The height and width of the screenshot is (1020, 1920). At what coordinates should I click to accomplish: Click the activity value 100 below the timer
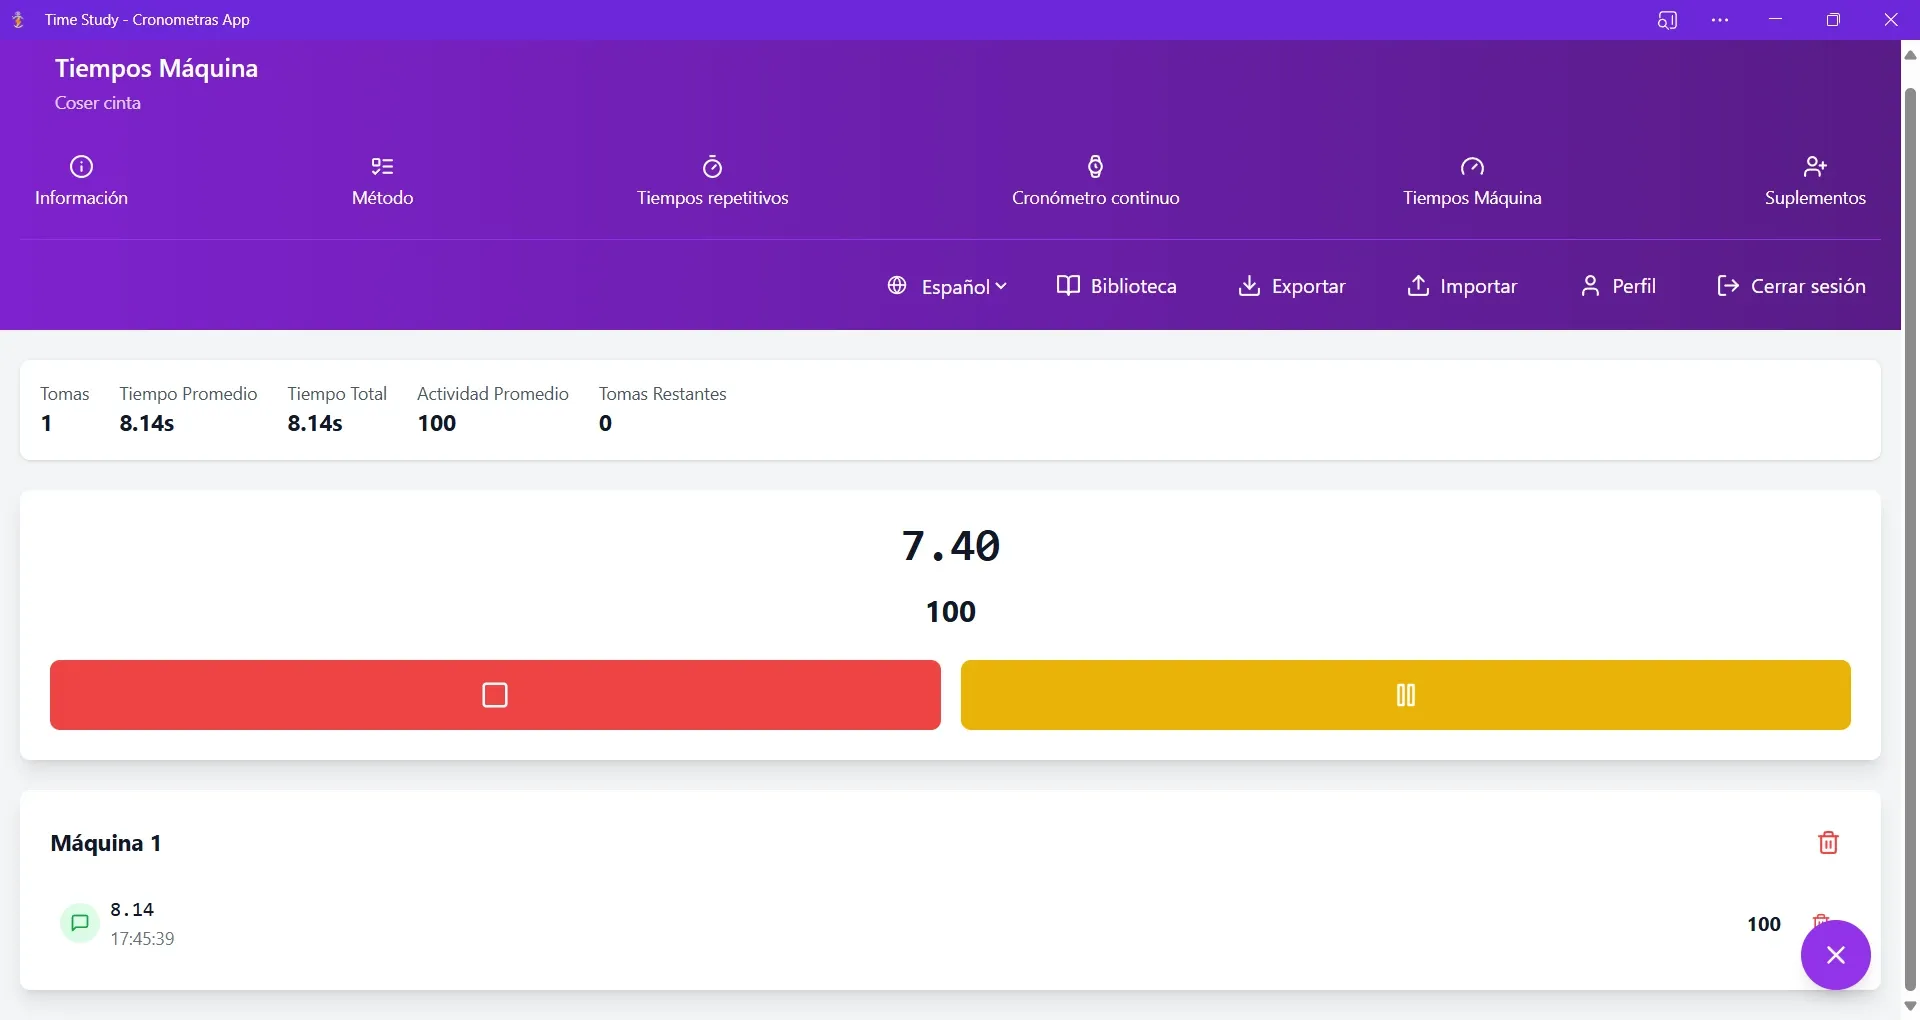pyautogui.click(x=950, y=611)
